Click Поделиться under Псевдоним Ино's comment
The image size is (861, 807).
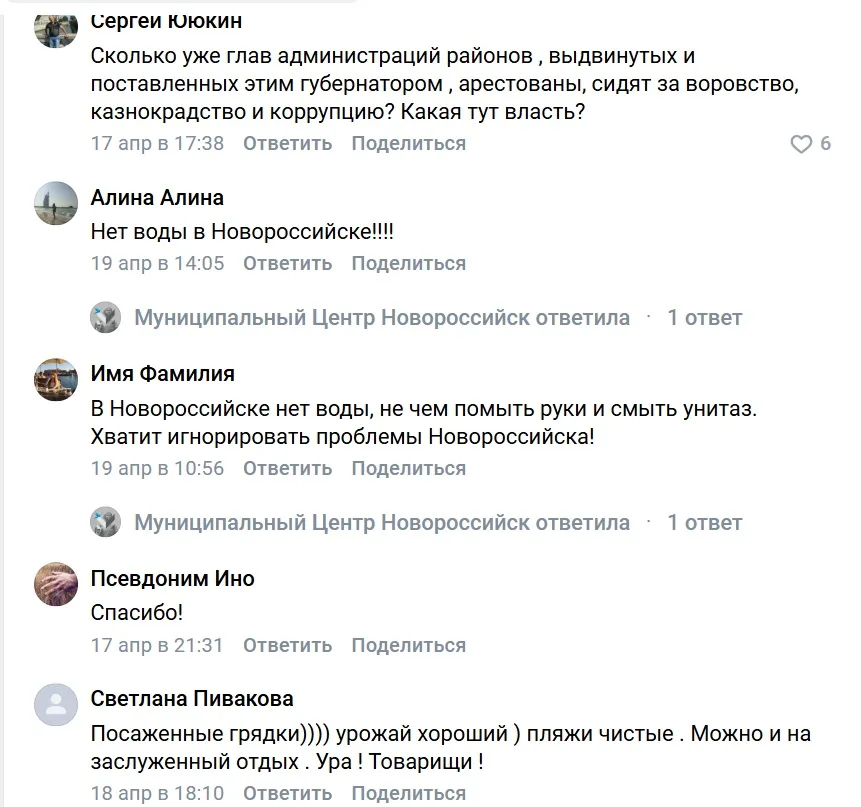tap(408, 645)
